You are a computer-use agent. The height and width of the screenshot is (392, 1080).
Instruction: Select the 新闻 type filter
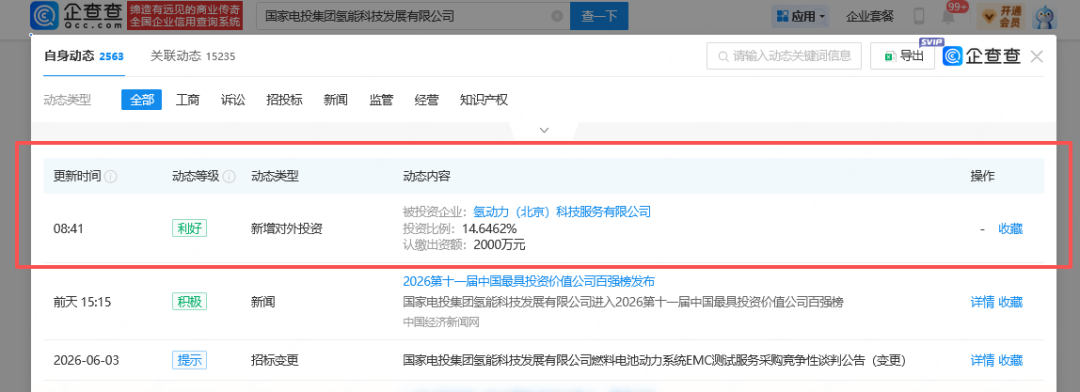click(x=335, y=100)
